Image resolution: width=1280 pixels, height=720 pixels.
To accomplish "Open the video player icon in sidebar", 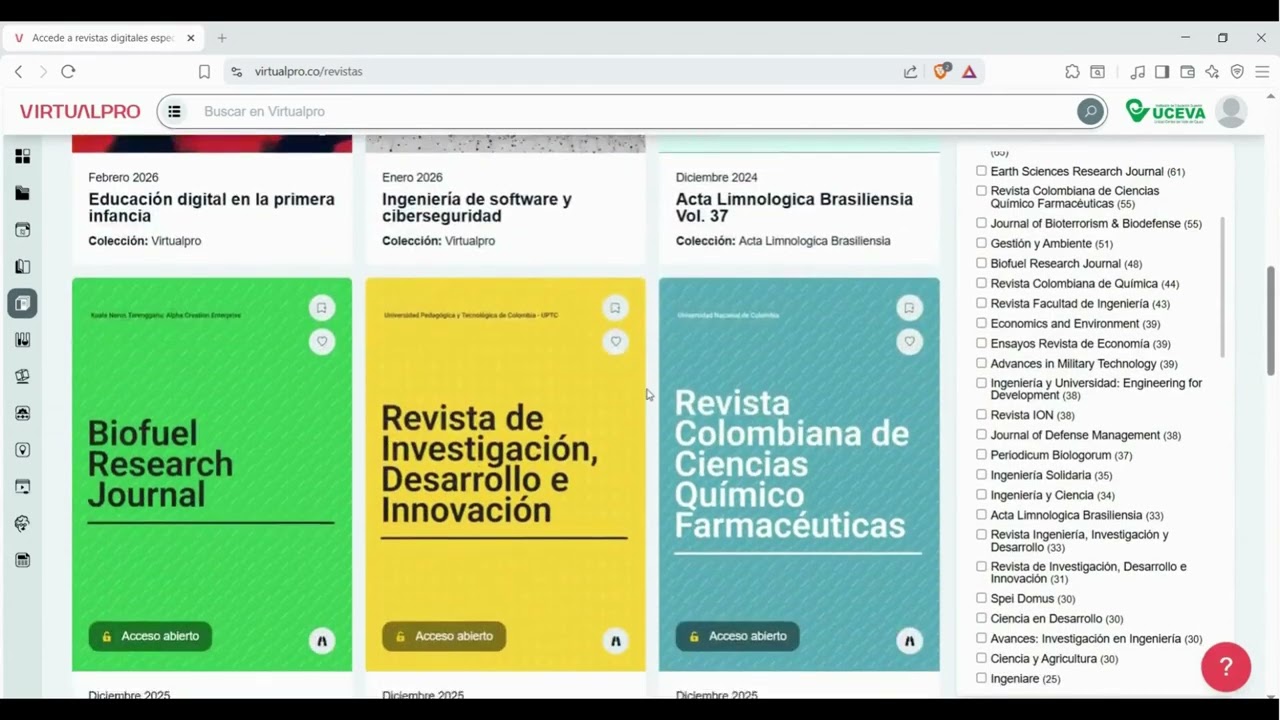I will (22, 487).
